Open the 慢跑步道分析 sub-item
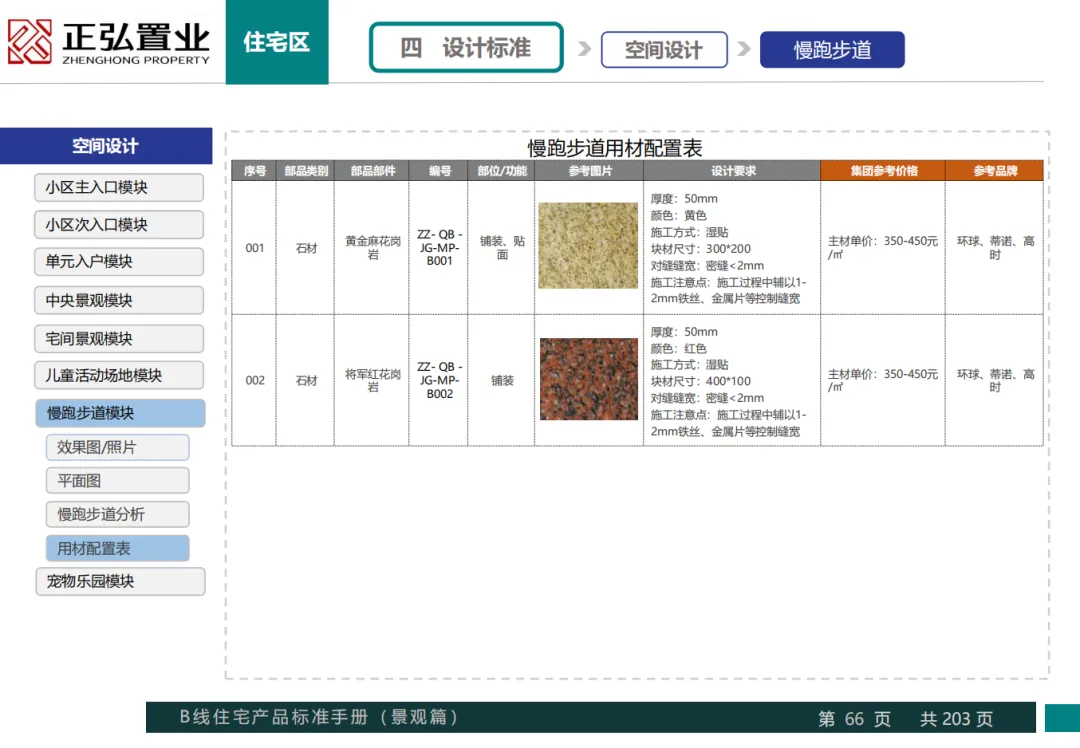The image size is (1080, 748). click(118, 515)
